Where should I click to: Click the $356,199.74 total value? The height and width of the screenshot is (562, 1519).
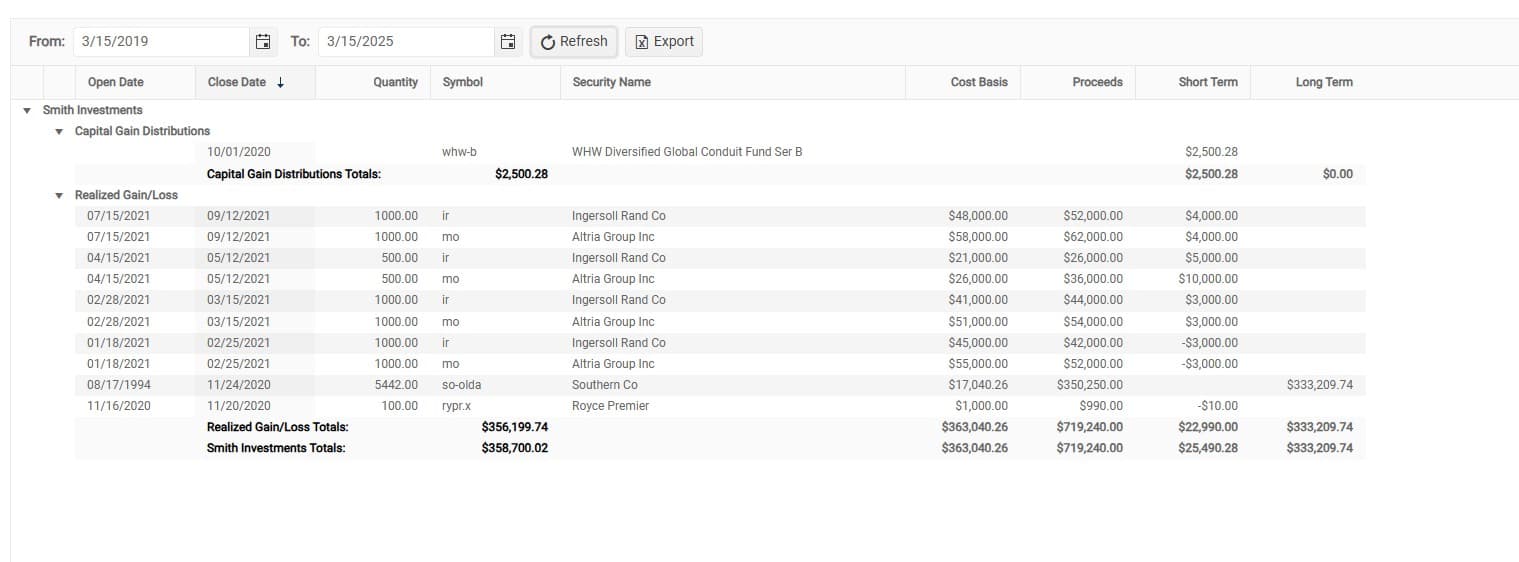515,427
